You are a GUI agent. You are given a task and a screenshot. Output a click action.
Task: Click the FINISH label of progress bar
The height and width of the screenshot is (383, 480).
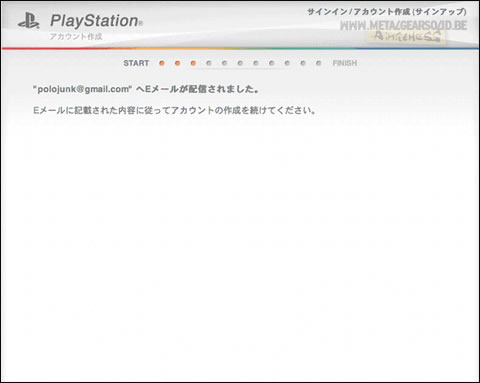pos(345,63)
